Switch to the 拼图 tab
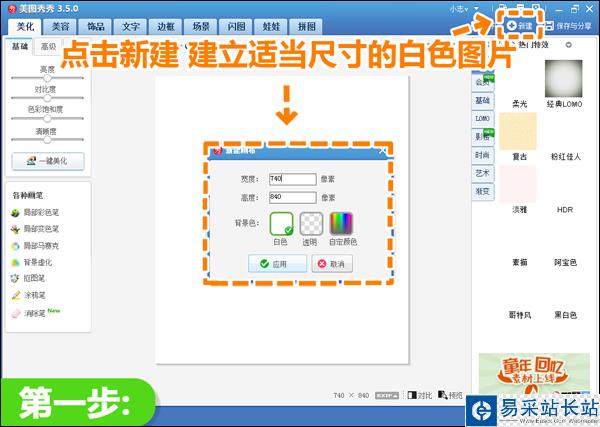This screenshot has height=427, width=600. point(307,26)
